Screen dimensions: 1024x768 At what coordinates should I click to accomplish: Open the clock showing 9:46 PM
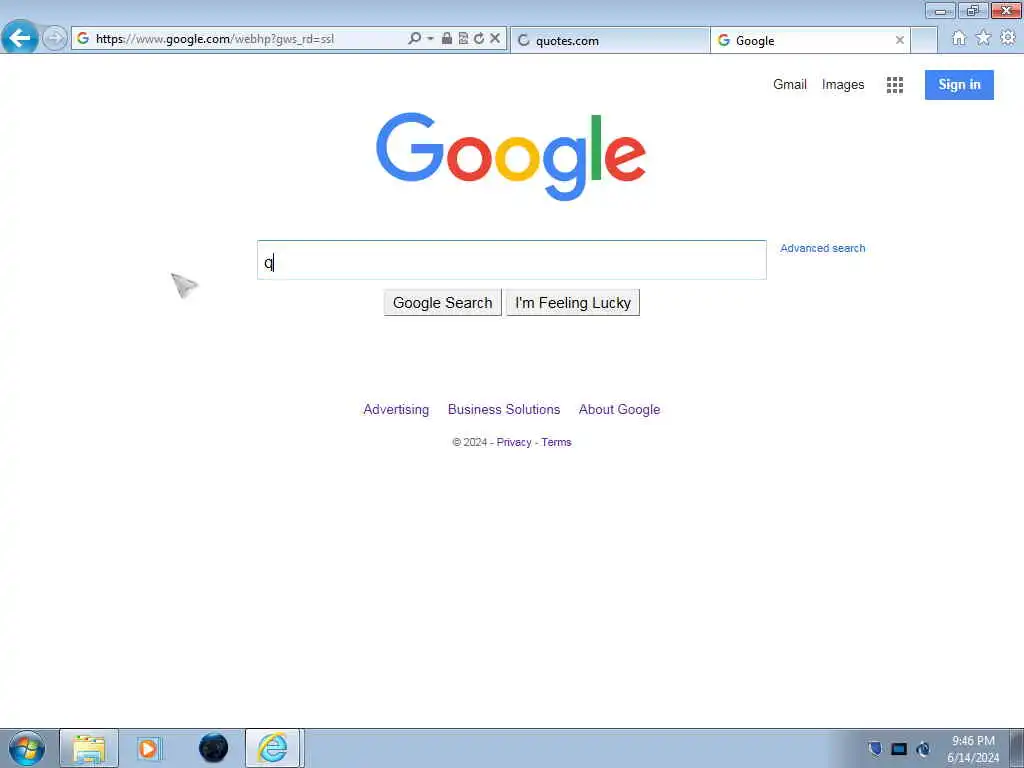click(972, 749)
